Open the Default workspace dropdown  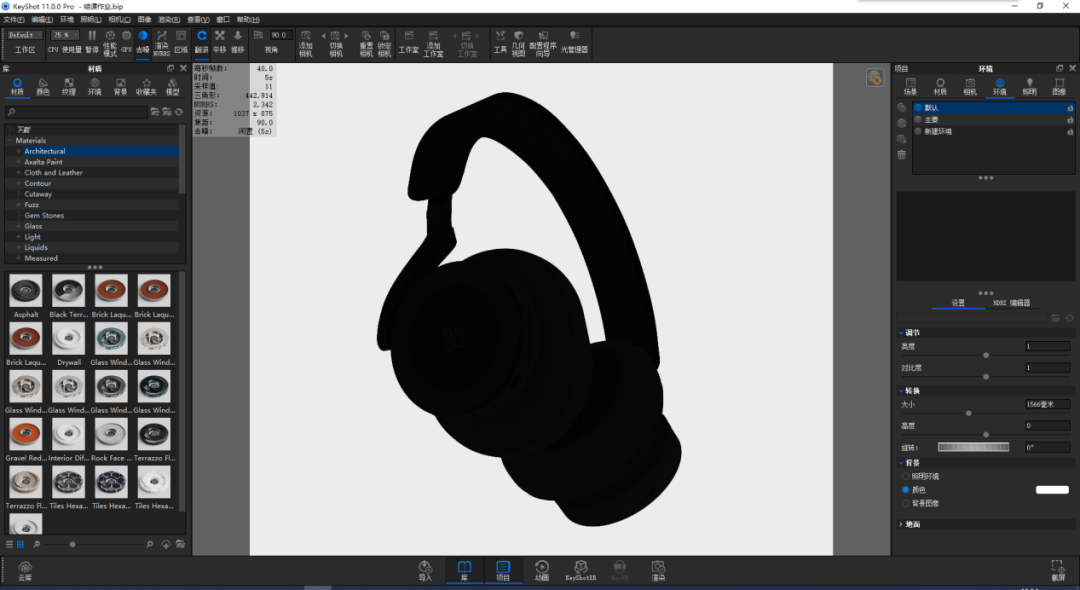[25, 35]
